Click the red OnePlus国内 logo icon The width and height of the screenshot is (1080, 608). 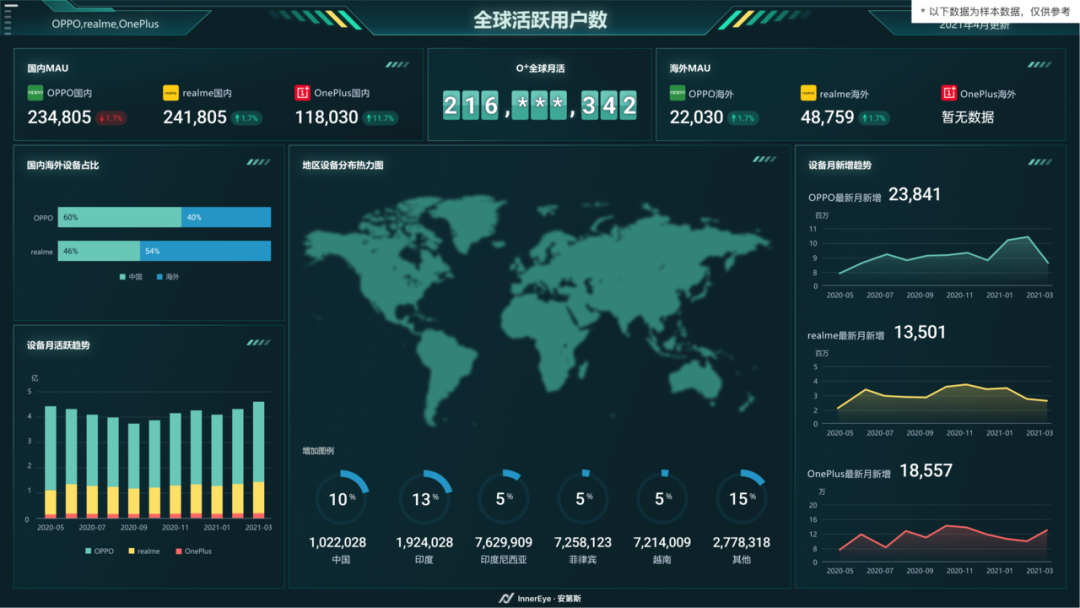pos(302,92)
